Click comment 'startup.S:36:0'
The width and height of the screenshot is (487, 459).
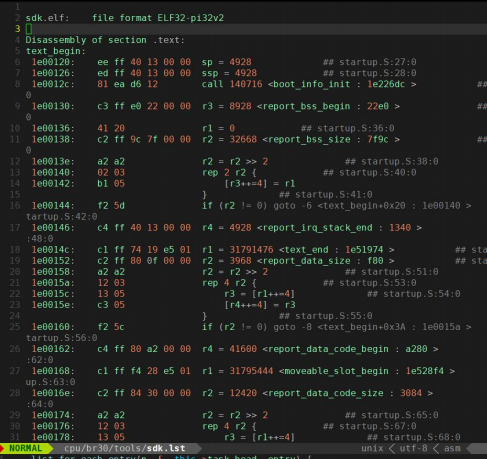(355, 128)
